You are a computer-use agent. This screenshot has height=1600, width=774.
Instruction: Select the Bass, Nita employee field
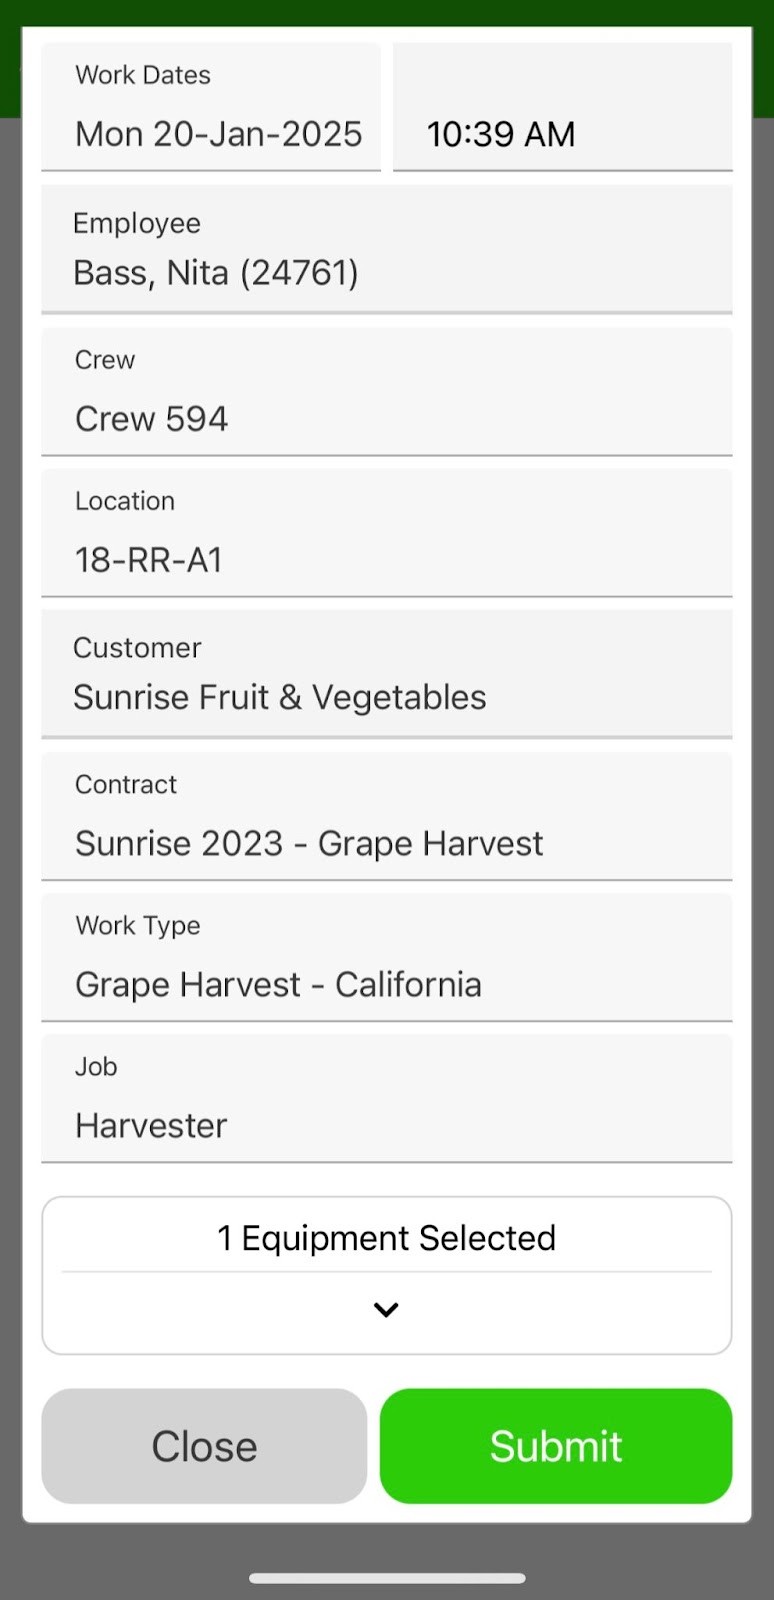click(x=386, y=272)
